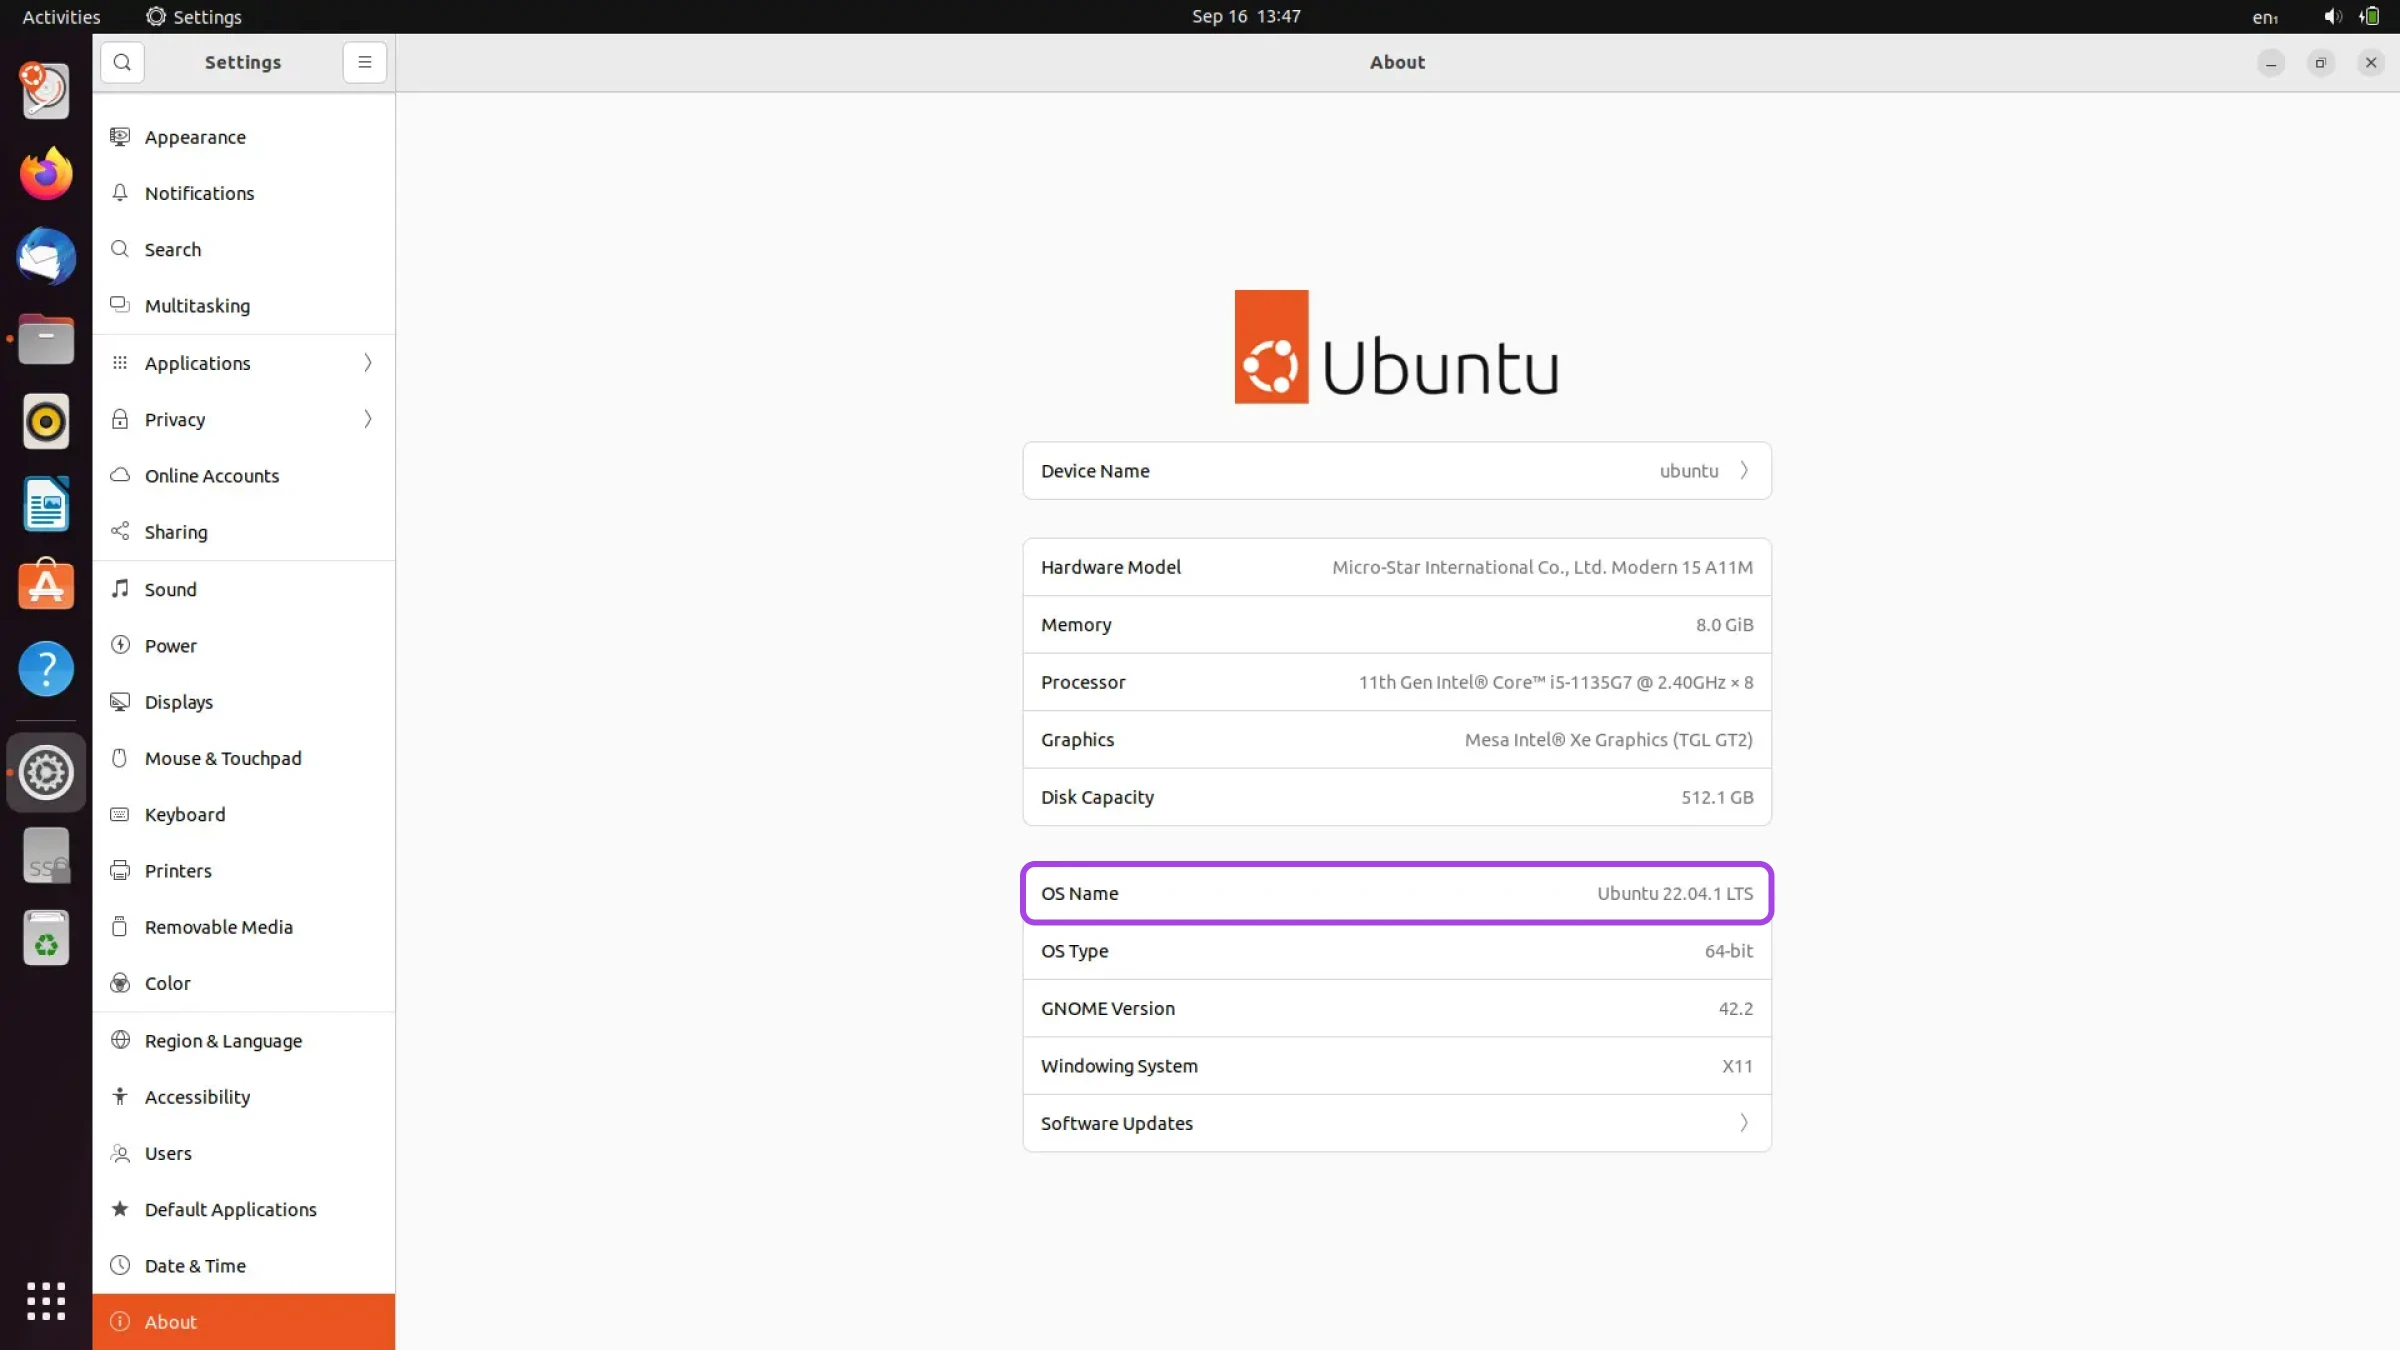Click the Processor value text
The image size is (2400, 1350).
pos(1555,682)
